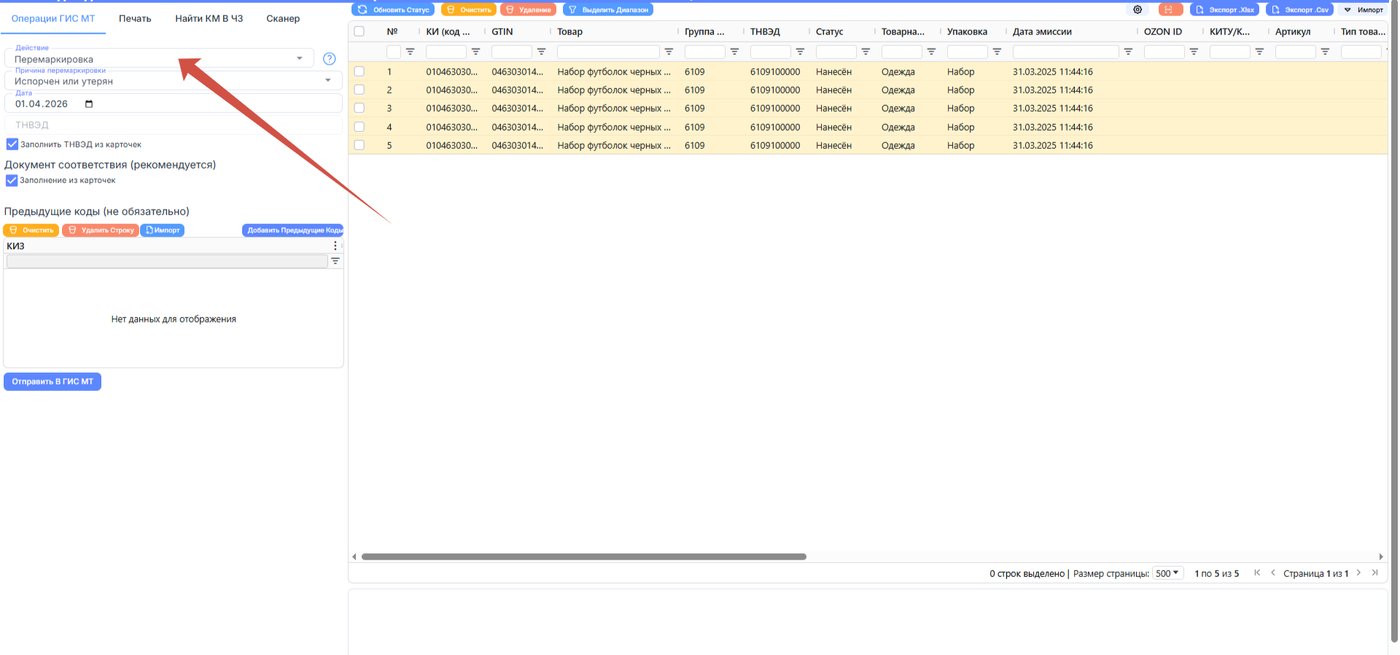Screen dimensions: 1400x655
Task: Open the Найти КМ В ЧЗ tab
Action: click(209, 18)
